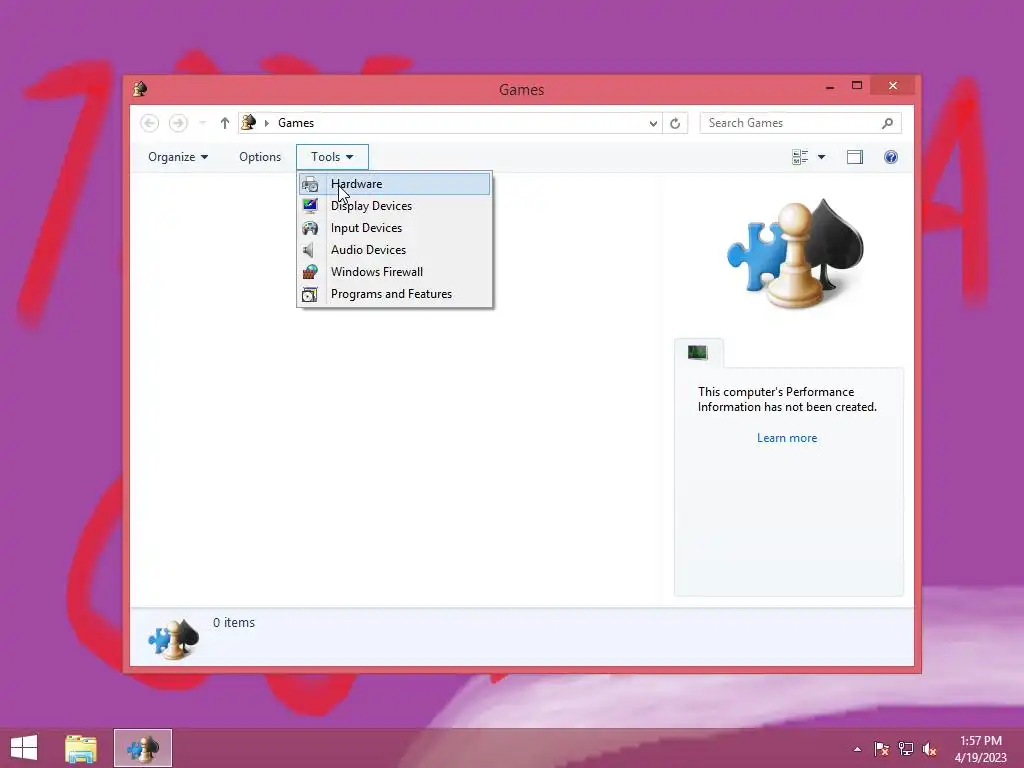This screenshot has height=768, width=1024.
Task: Open address bar history dropdown
Action: (x=652, y=123)
